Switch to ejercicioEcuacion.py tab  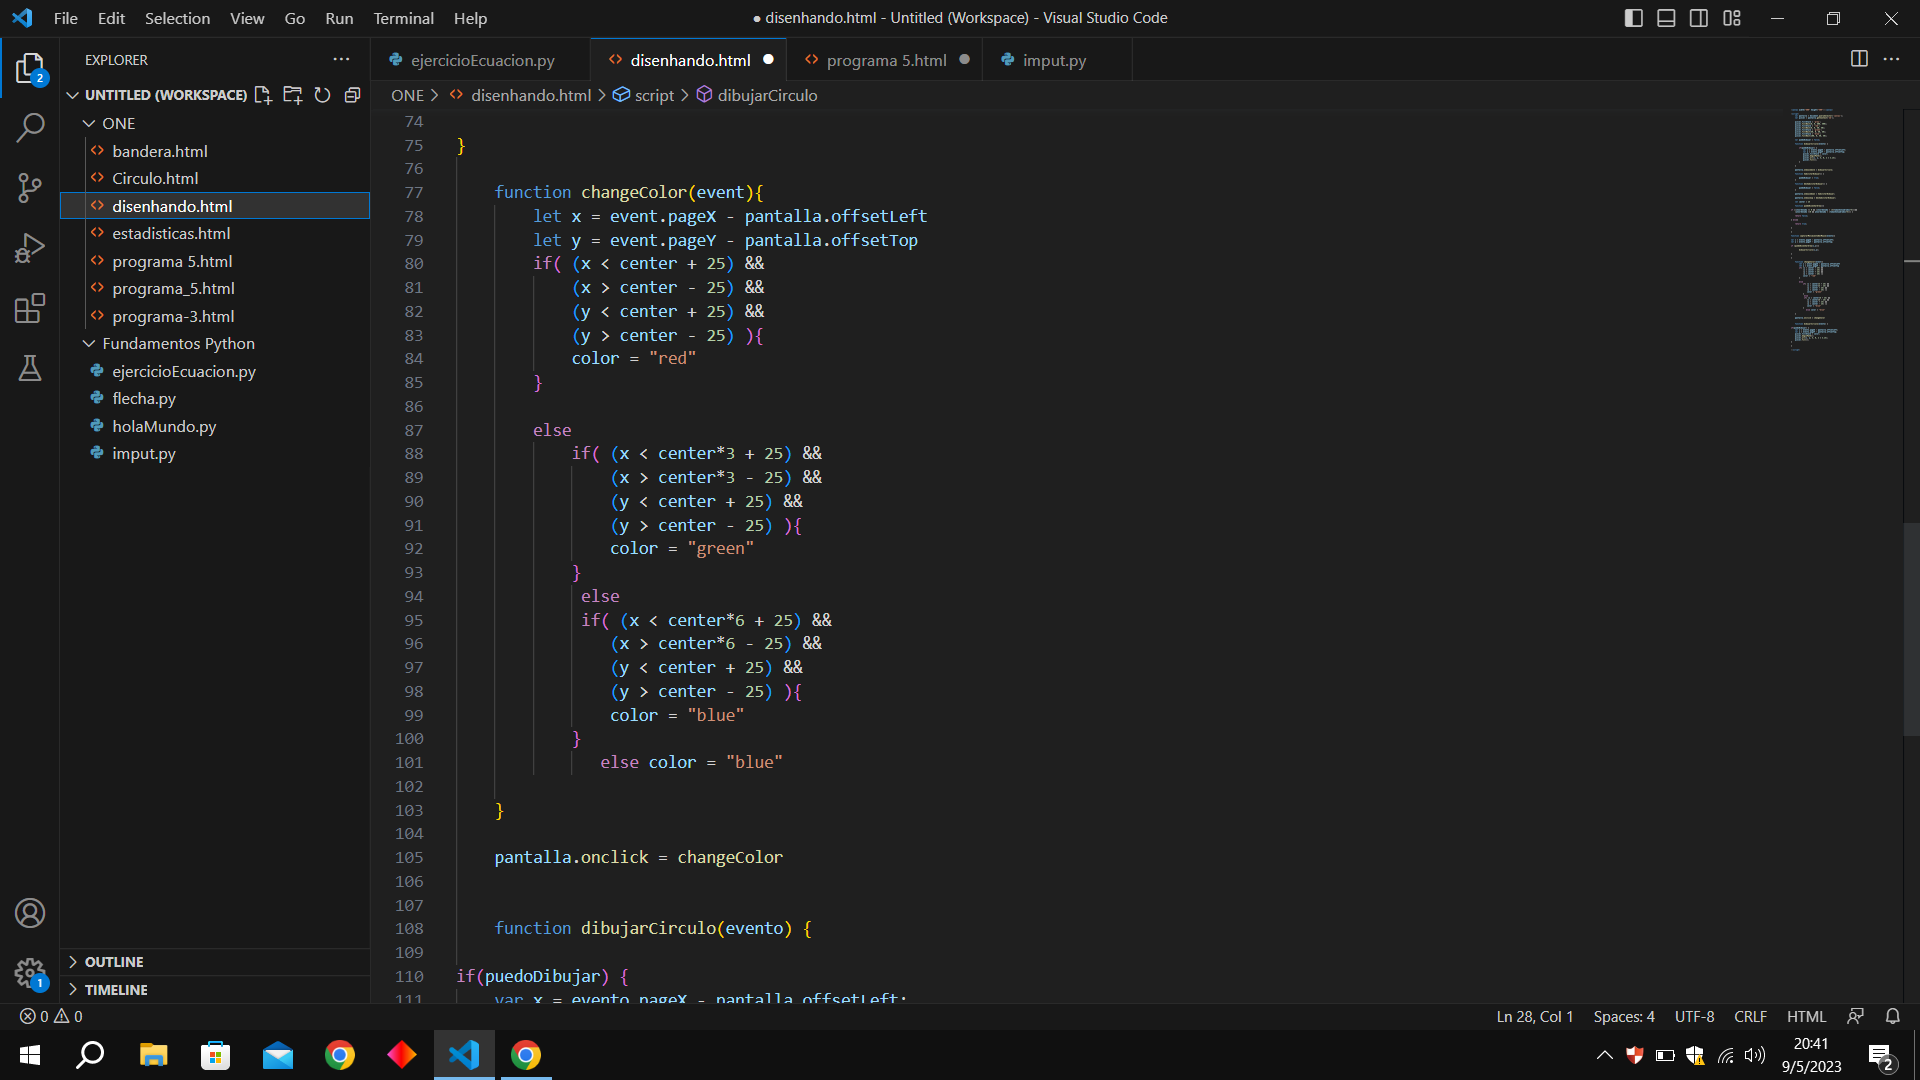pyautogui.click(x=482, y=60)
